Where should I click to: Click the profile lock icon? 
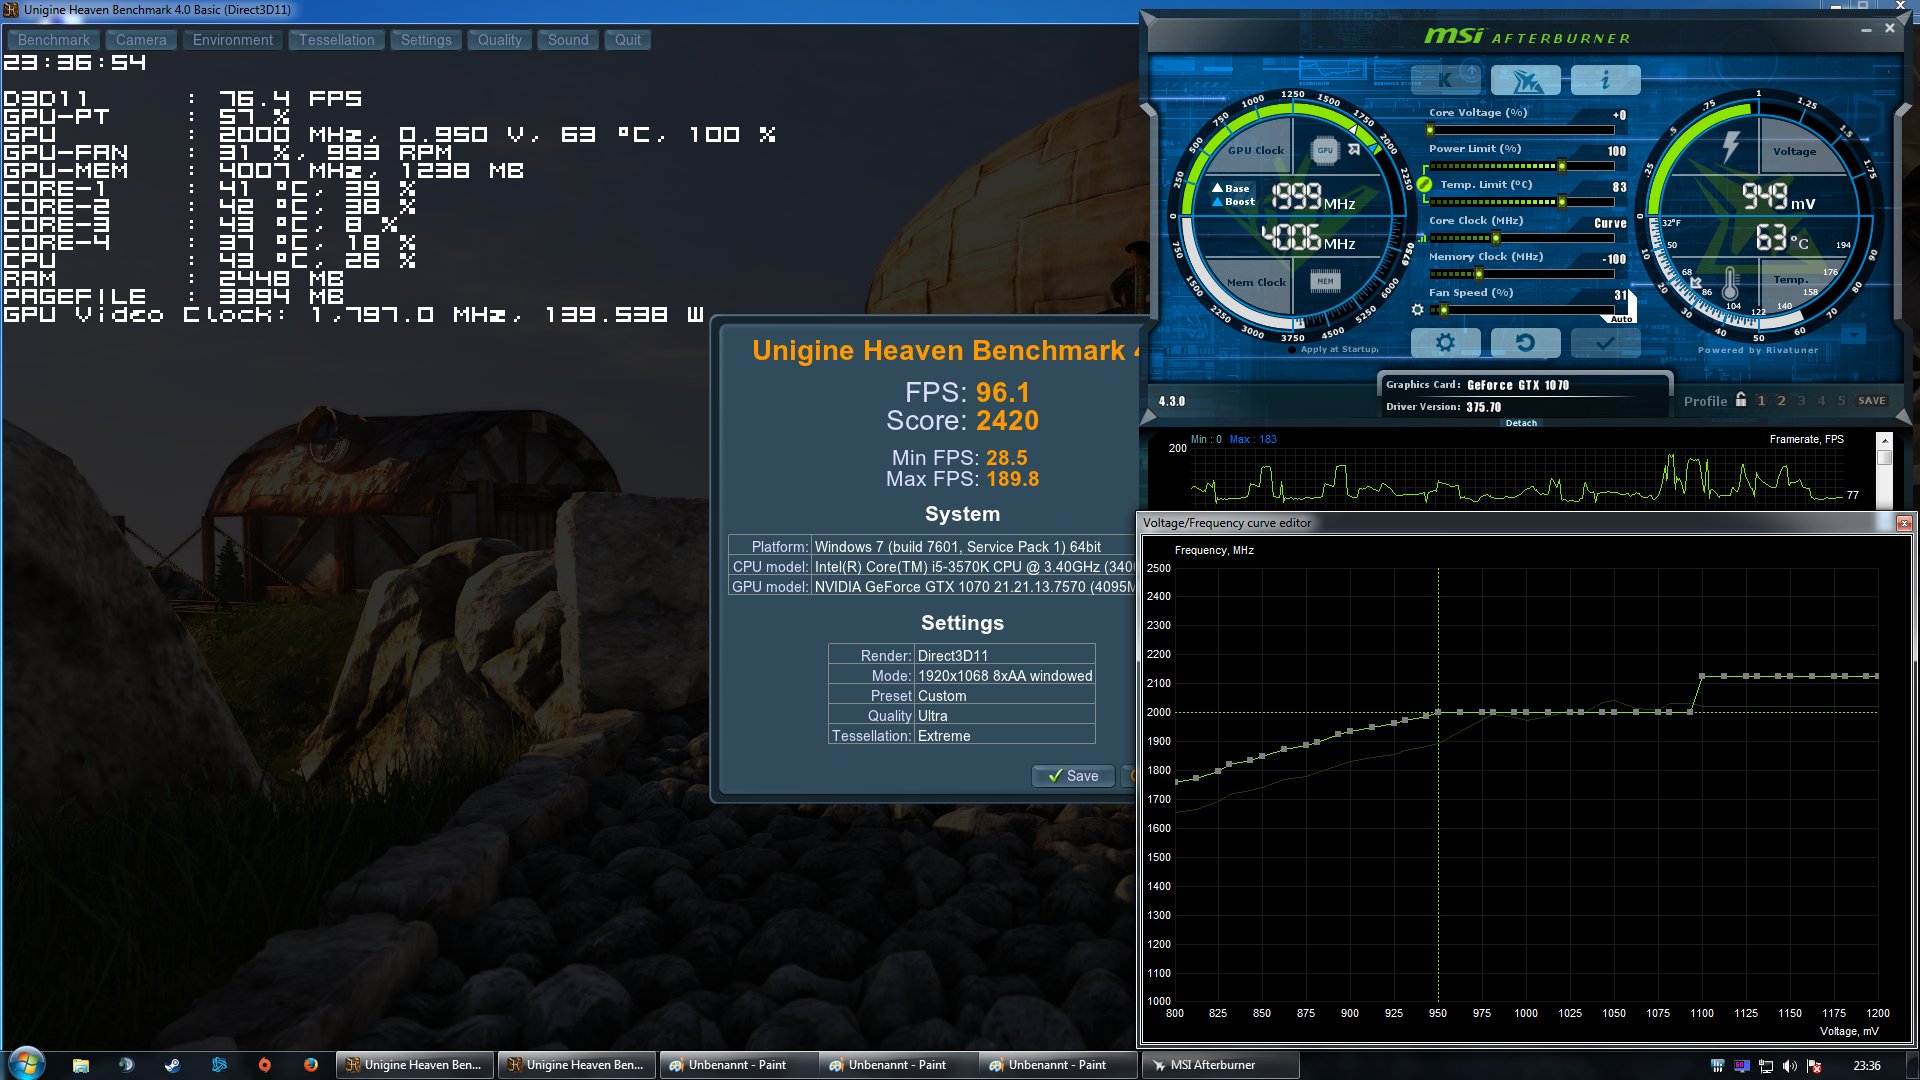point(1741,400)
